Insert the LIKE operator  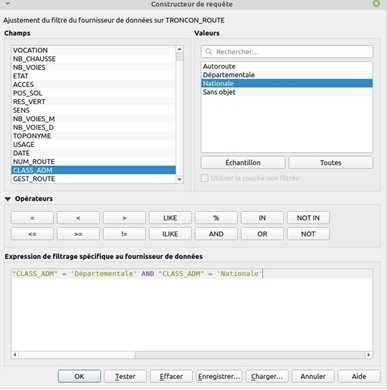(170, 218)
